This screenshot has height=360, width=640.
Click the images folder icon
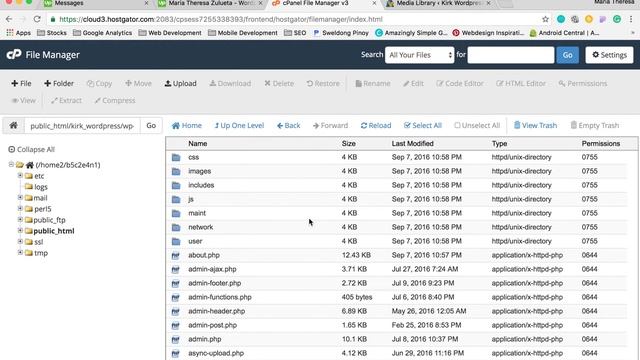click(x=176, y=171)
